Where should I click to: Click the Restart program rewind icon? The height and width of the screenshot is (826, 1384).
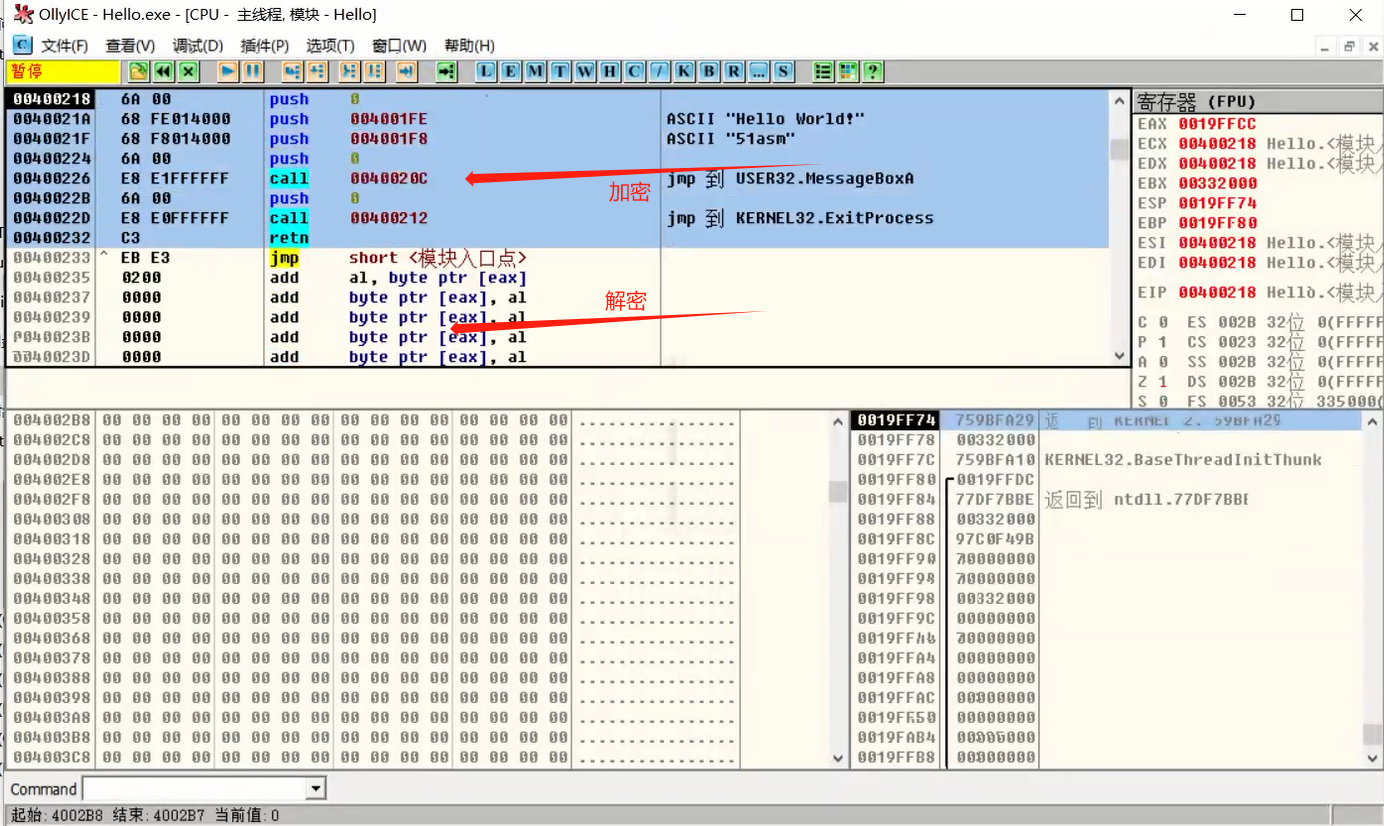point(163,72)
